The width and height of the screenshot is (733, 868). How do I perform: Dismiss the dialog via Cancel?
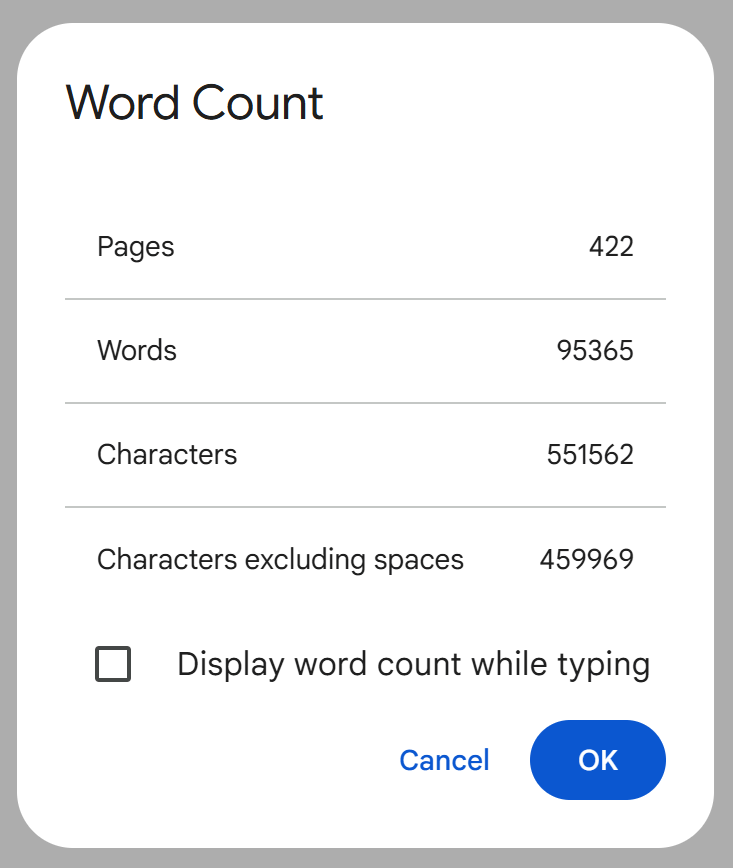(x=444, y=760)
